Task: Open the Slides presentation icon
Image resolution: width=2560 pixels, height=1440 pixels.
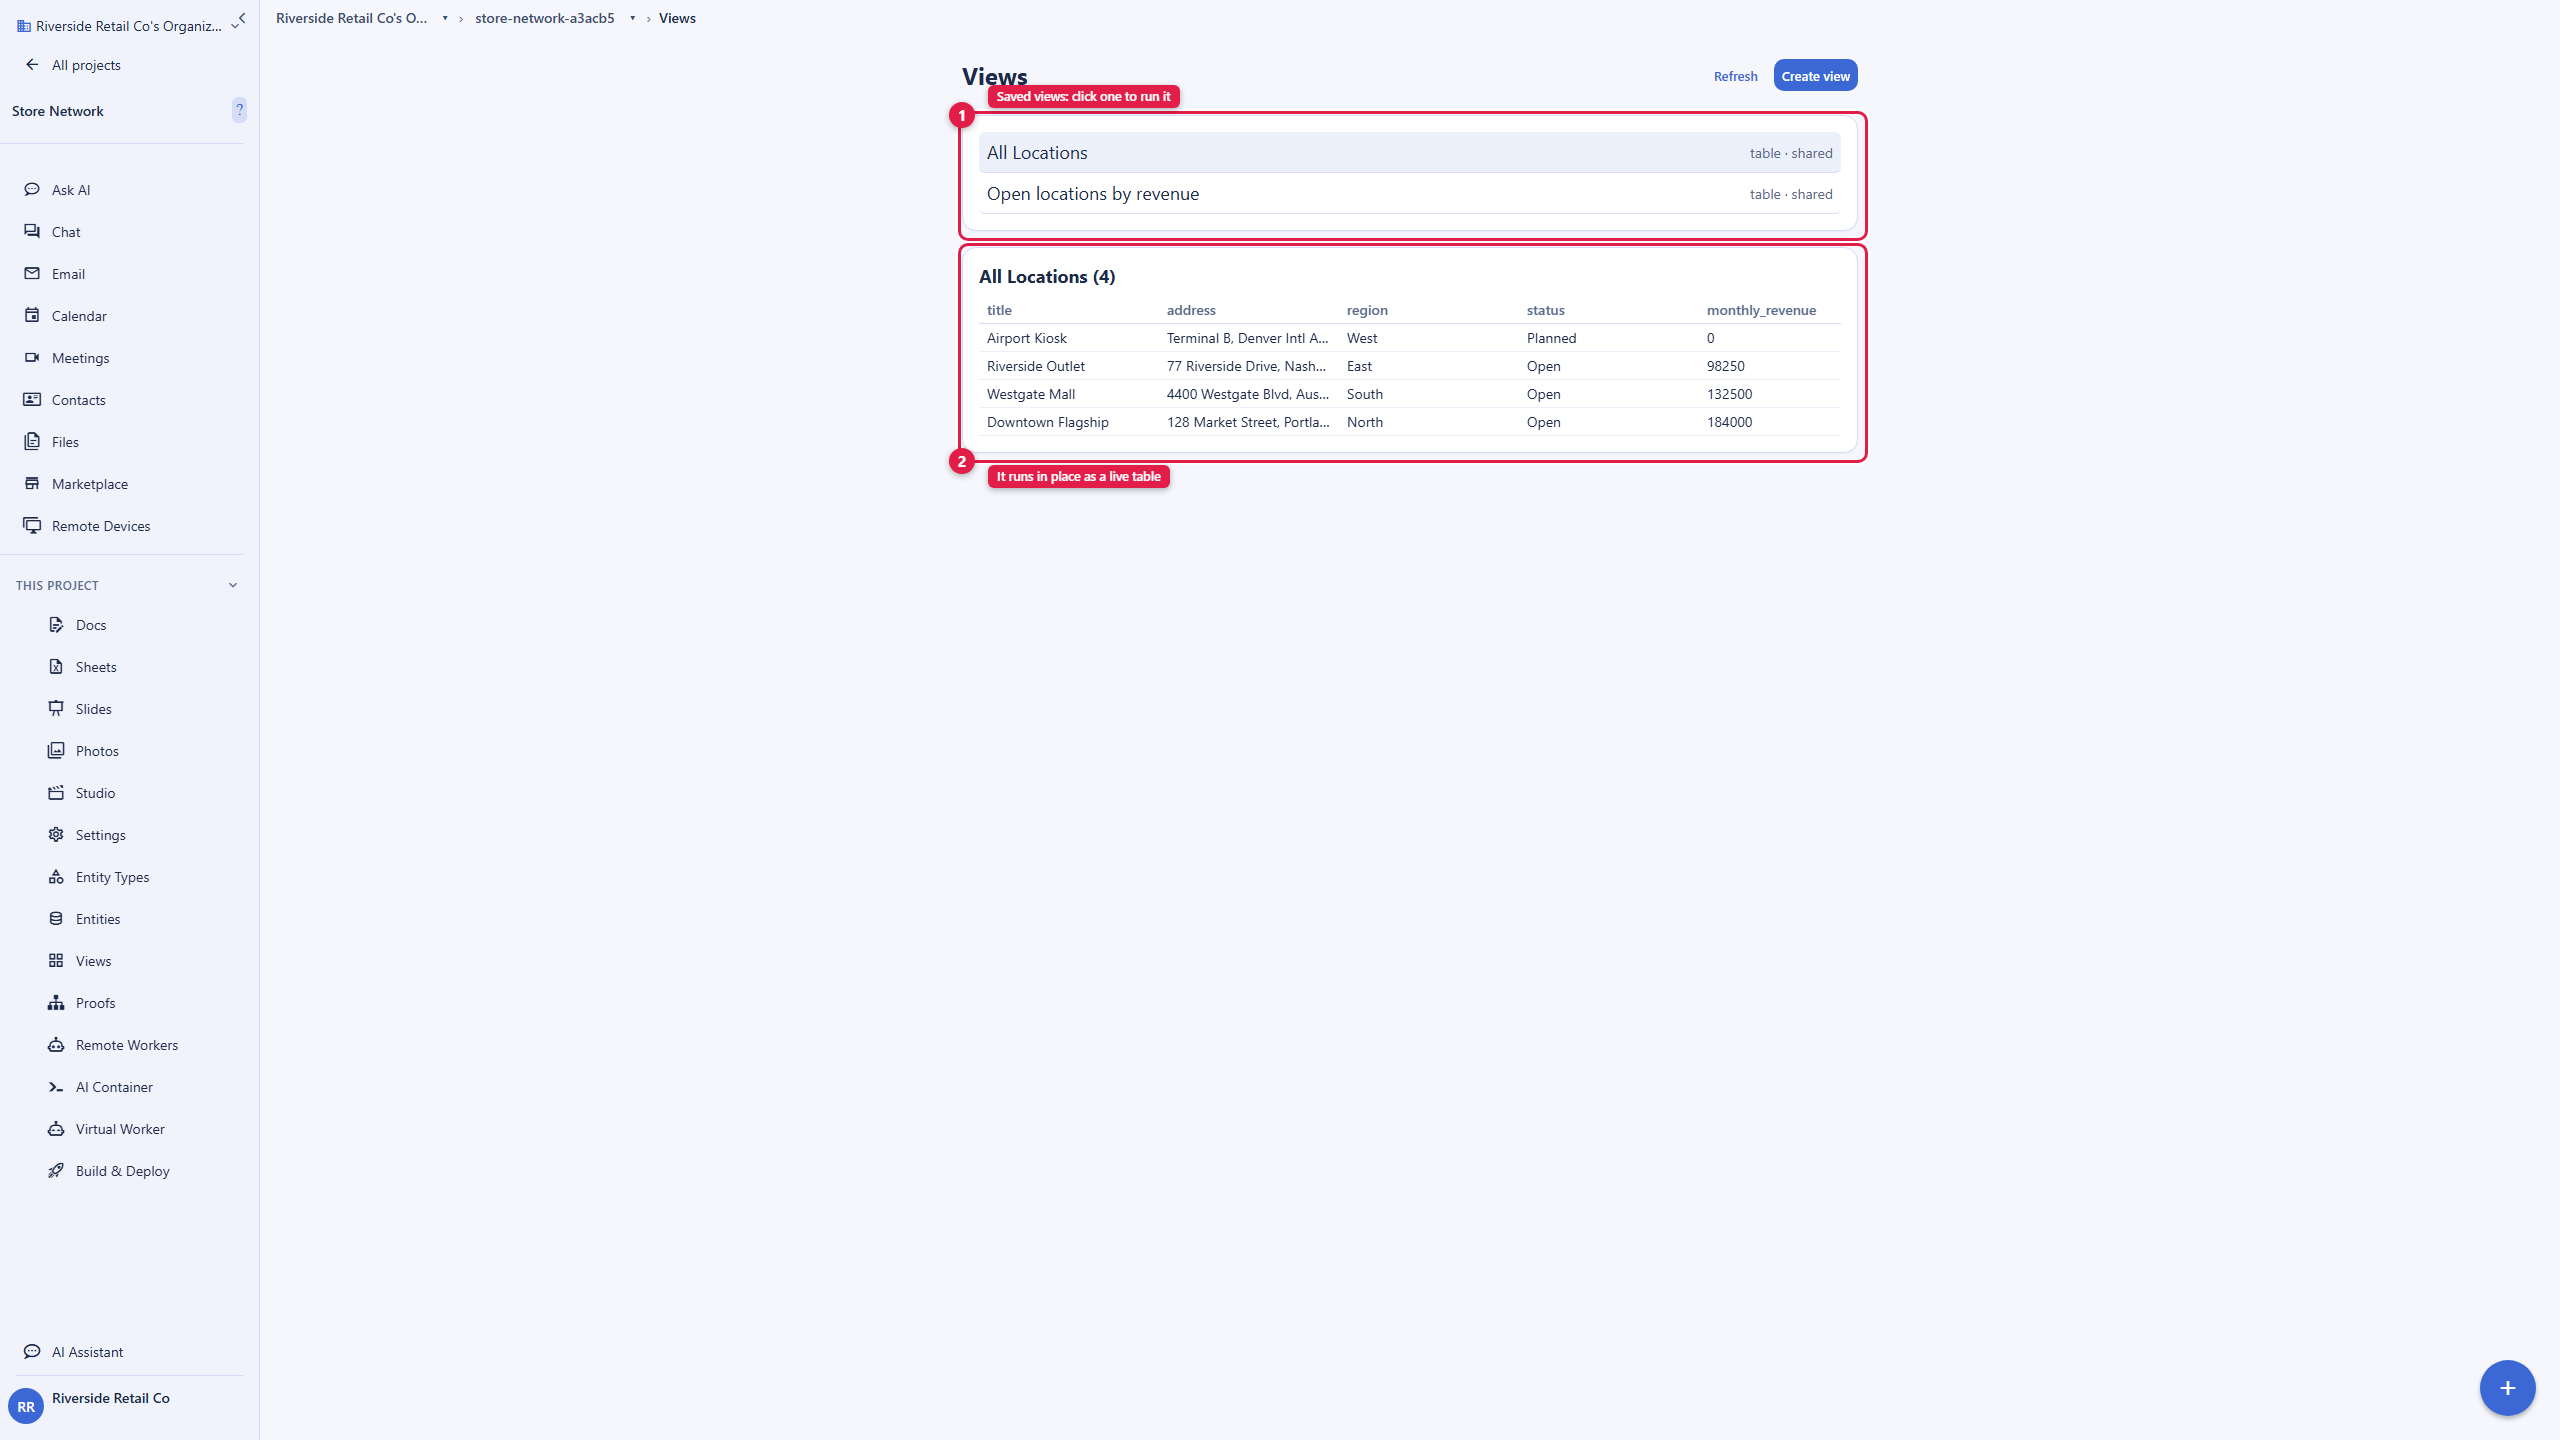Action: click(56, 708)
